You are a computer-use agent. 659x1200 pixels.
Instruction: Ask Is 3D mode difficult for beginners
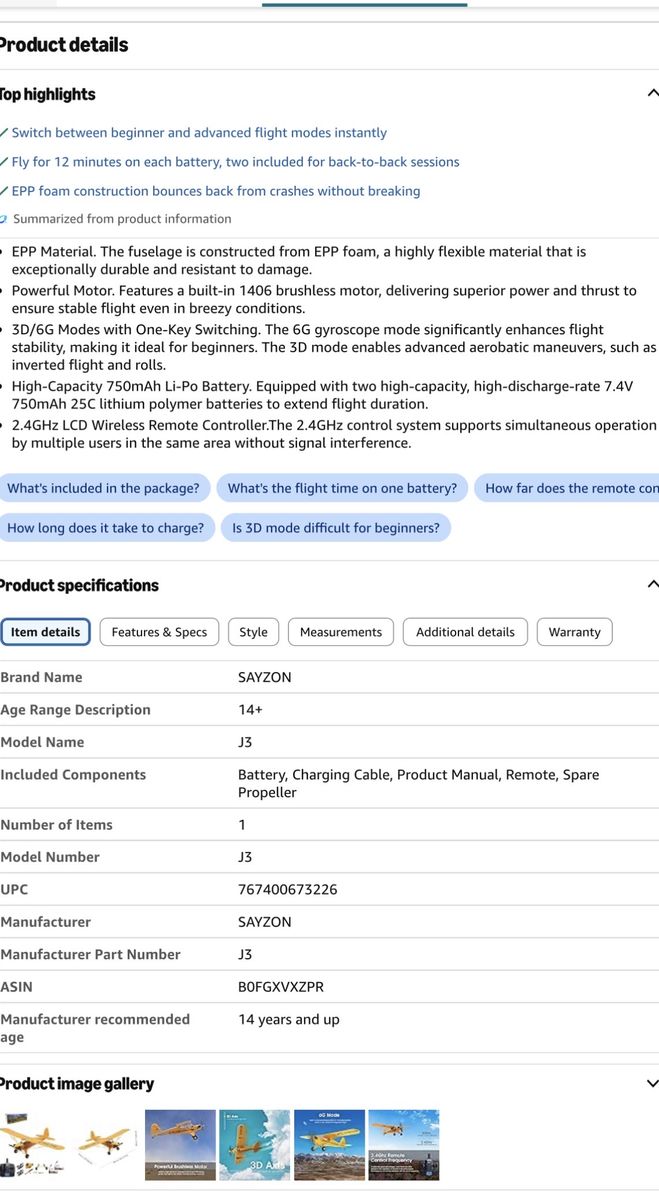coord(336,527)
